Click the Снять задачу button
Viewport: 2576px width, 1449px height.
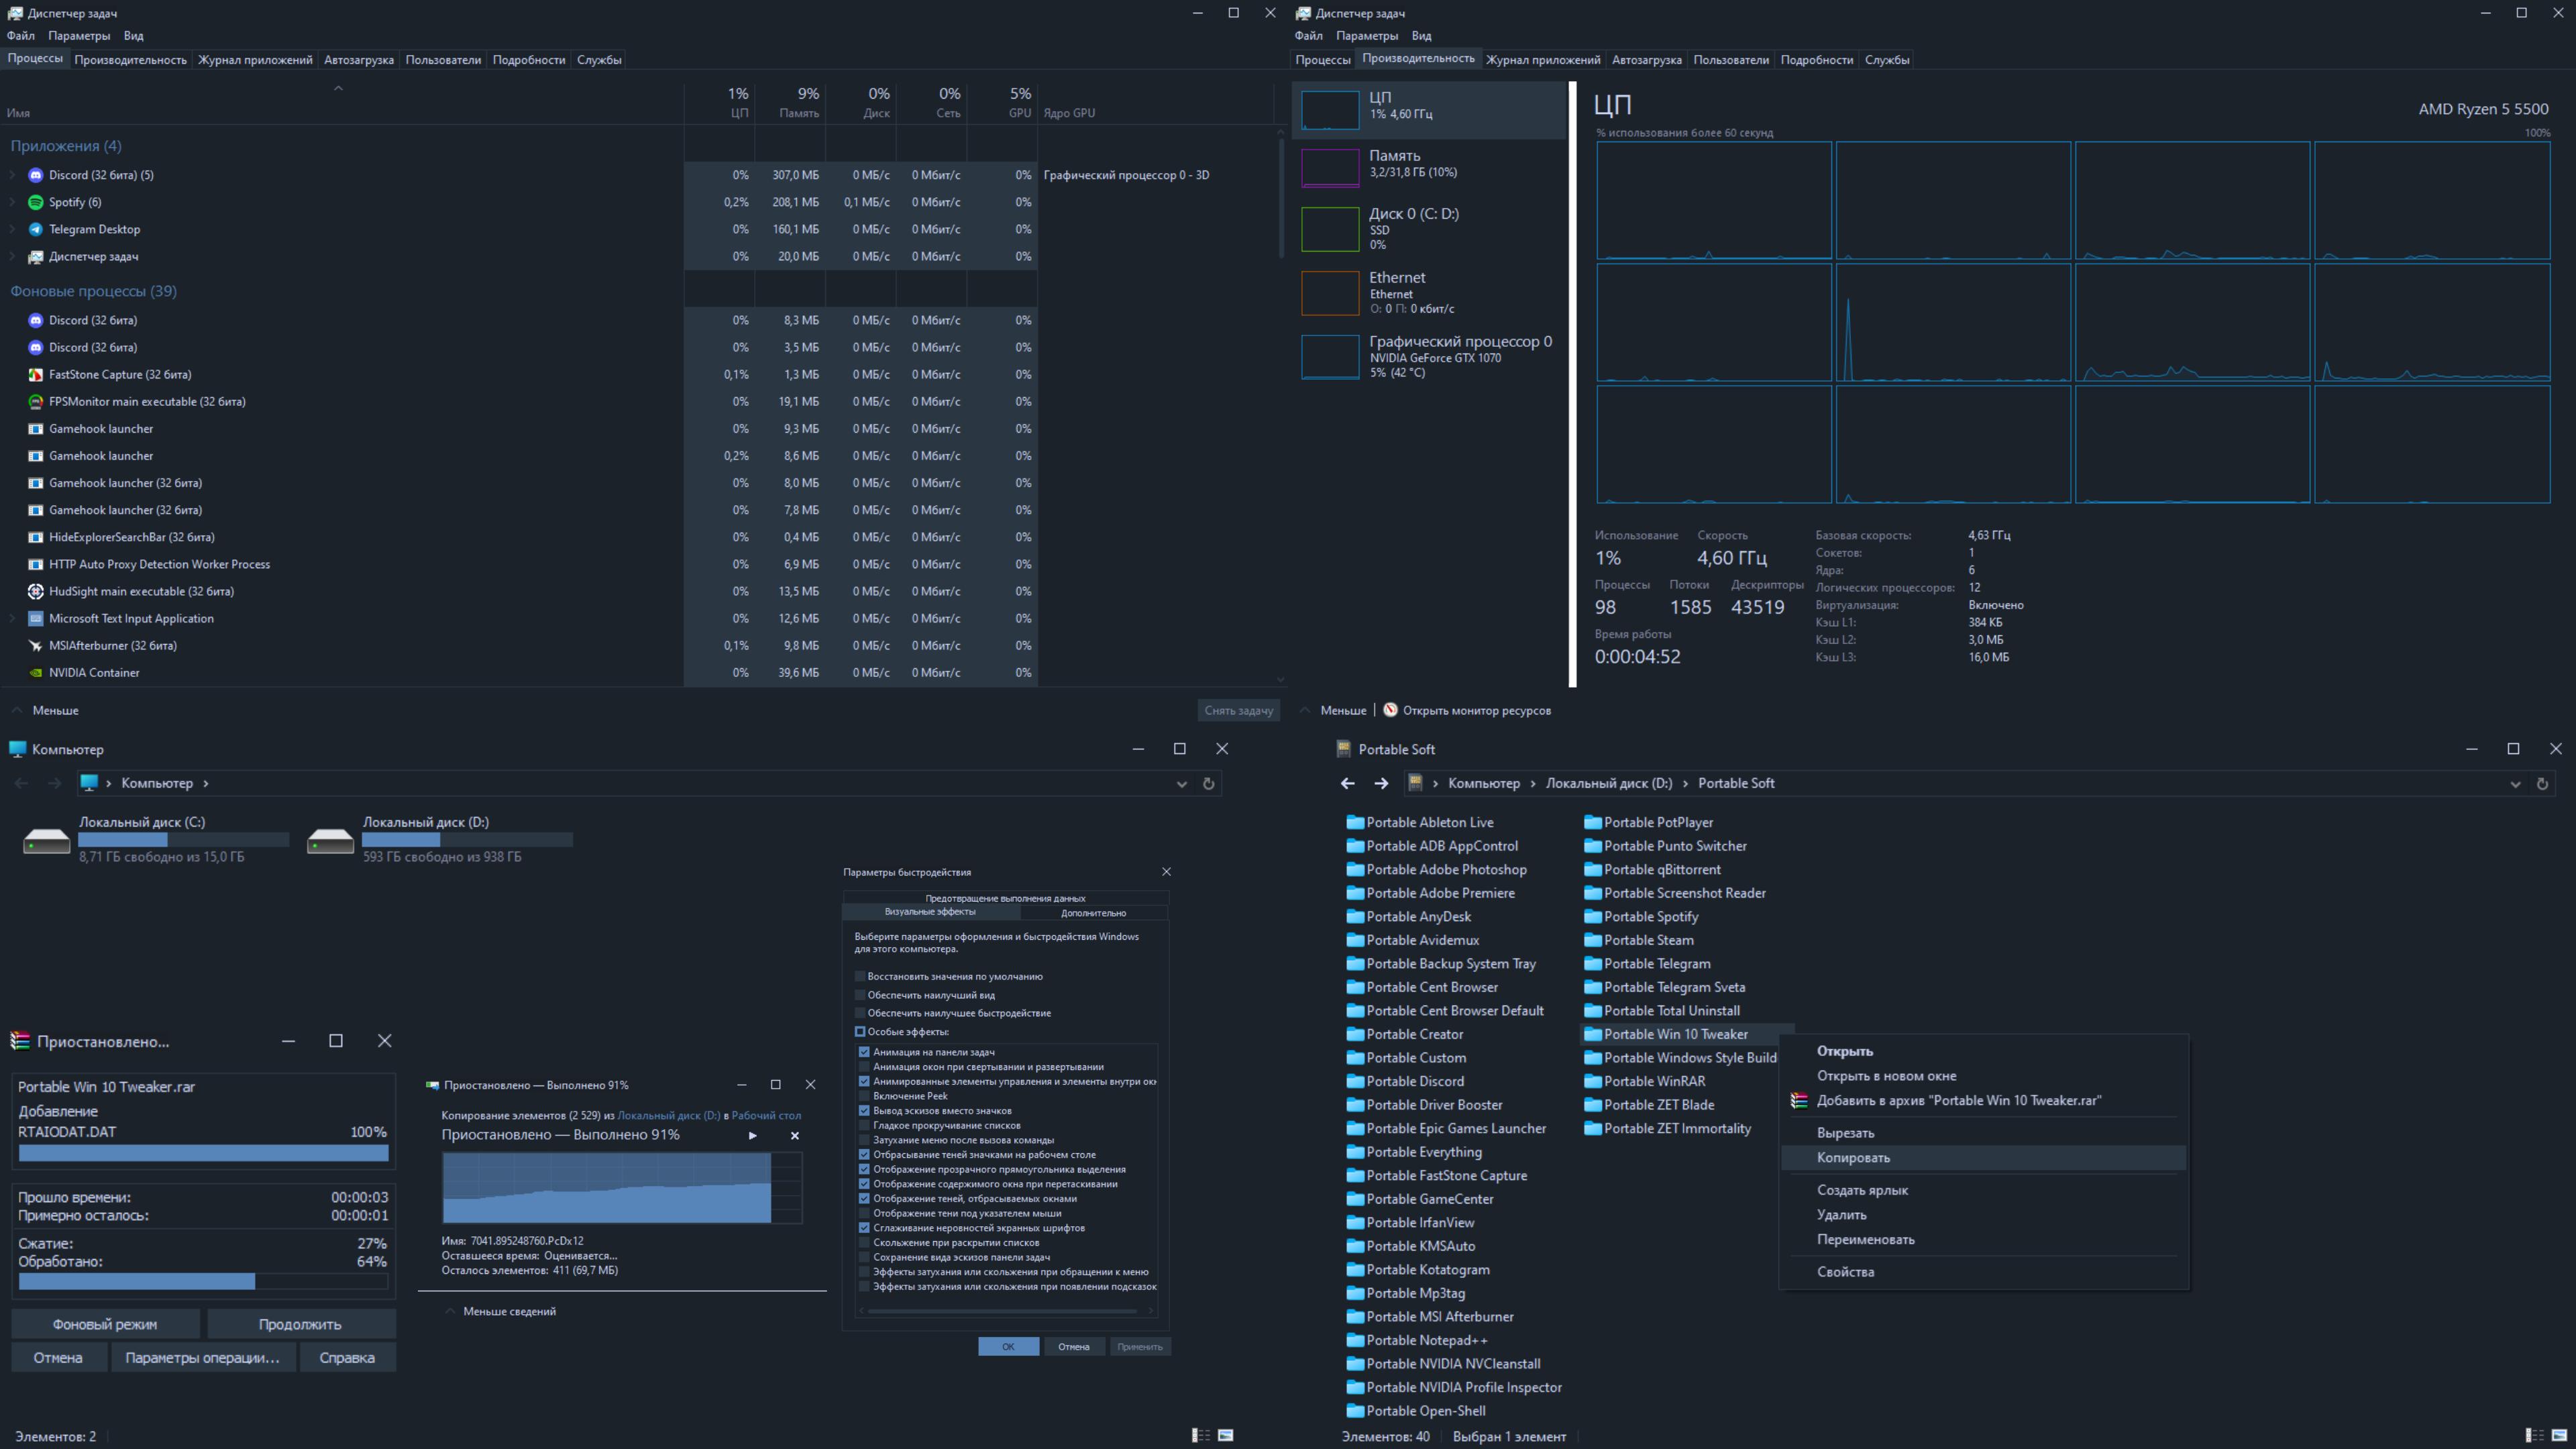pos(1238,710)
